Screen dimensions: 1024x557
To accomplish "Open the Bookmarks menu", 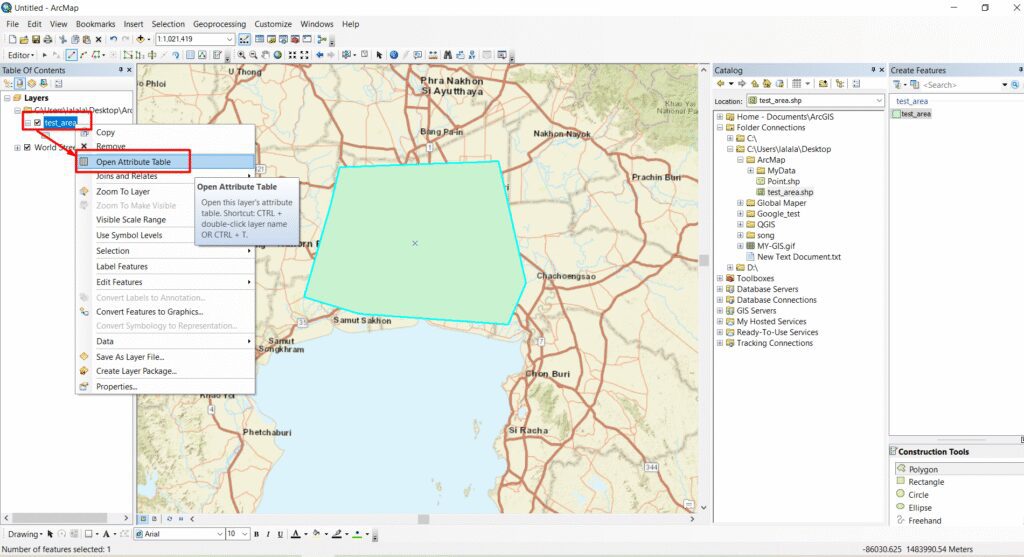I will tap(95, 24).
